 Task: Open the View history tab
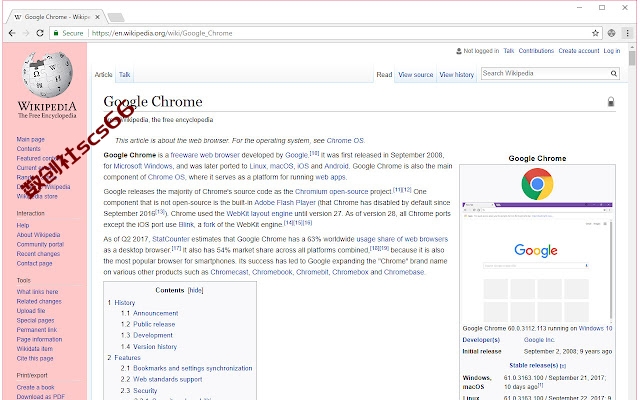pos(457,75)
